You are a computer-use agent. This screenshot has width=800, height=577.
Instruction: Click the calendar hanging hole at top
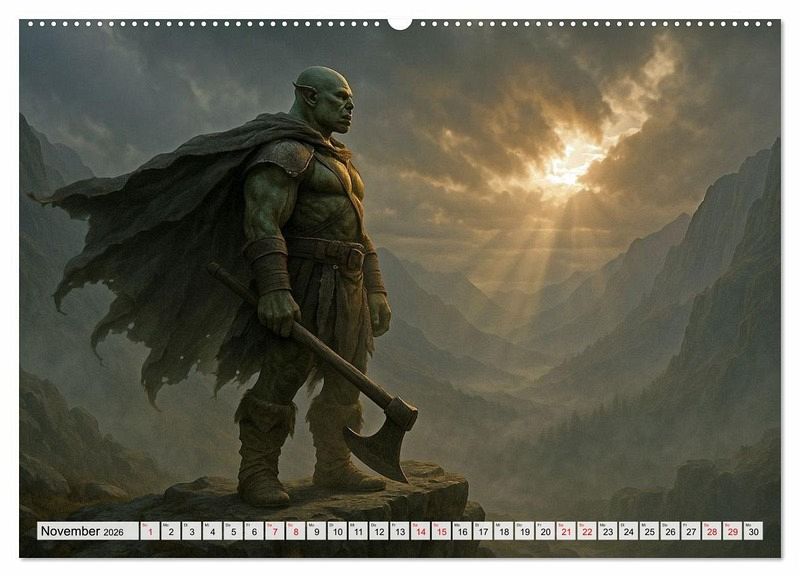point(400,22)
